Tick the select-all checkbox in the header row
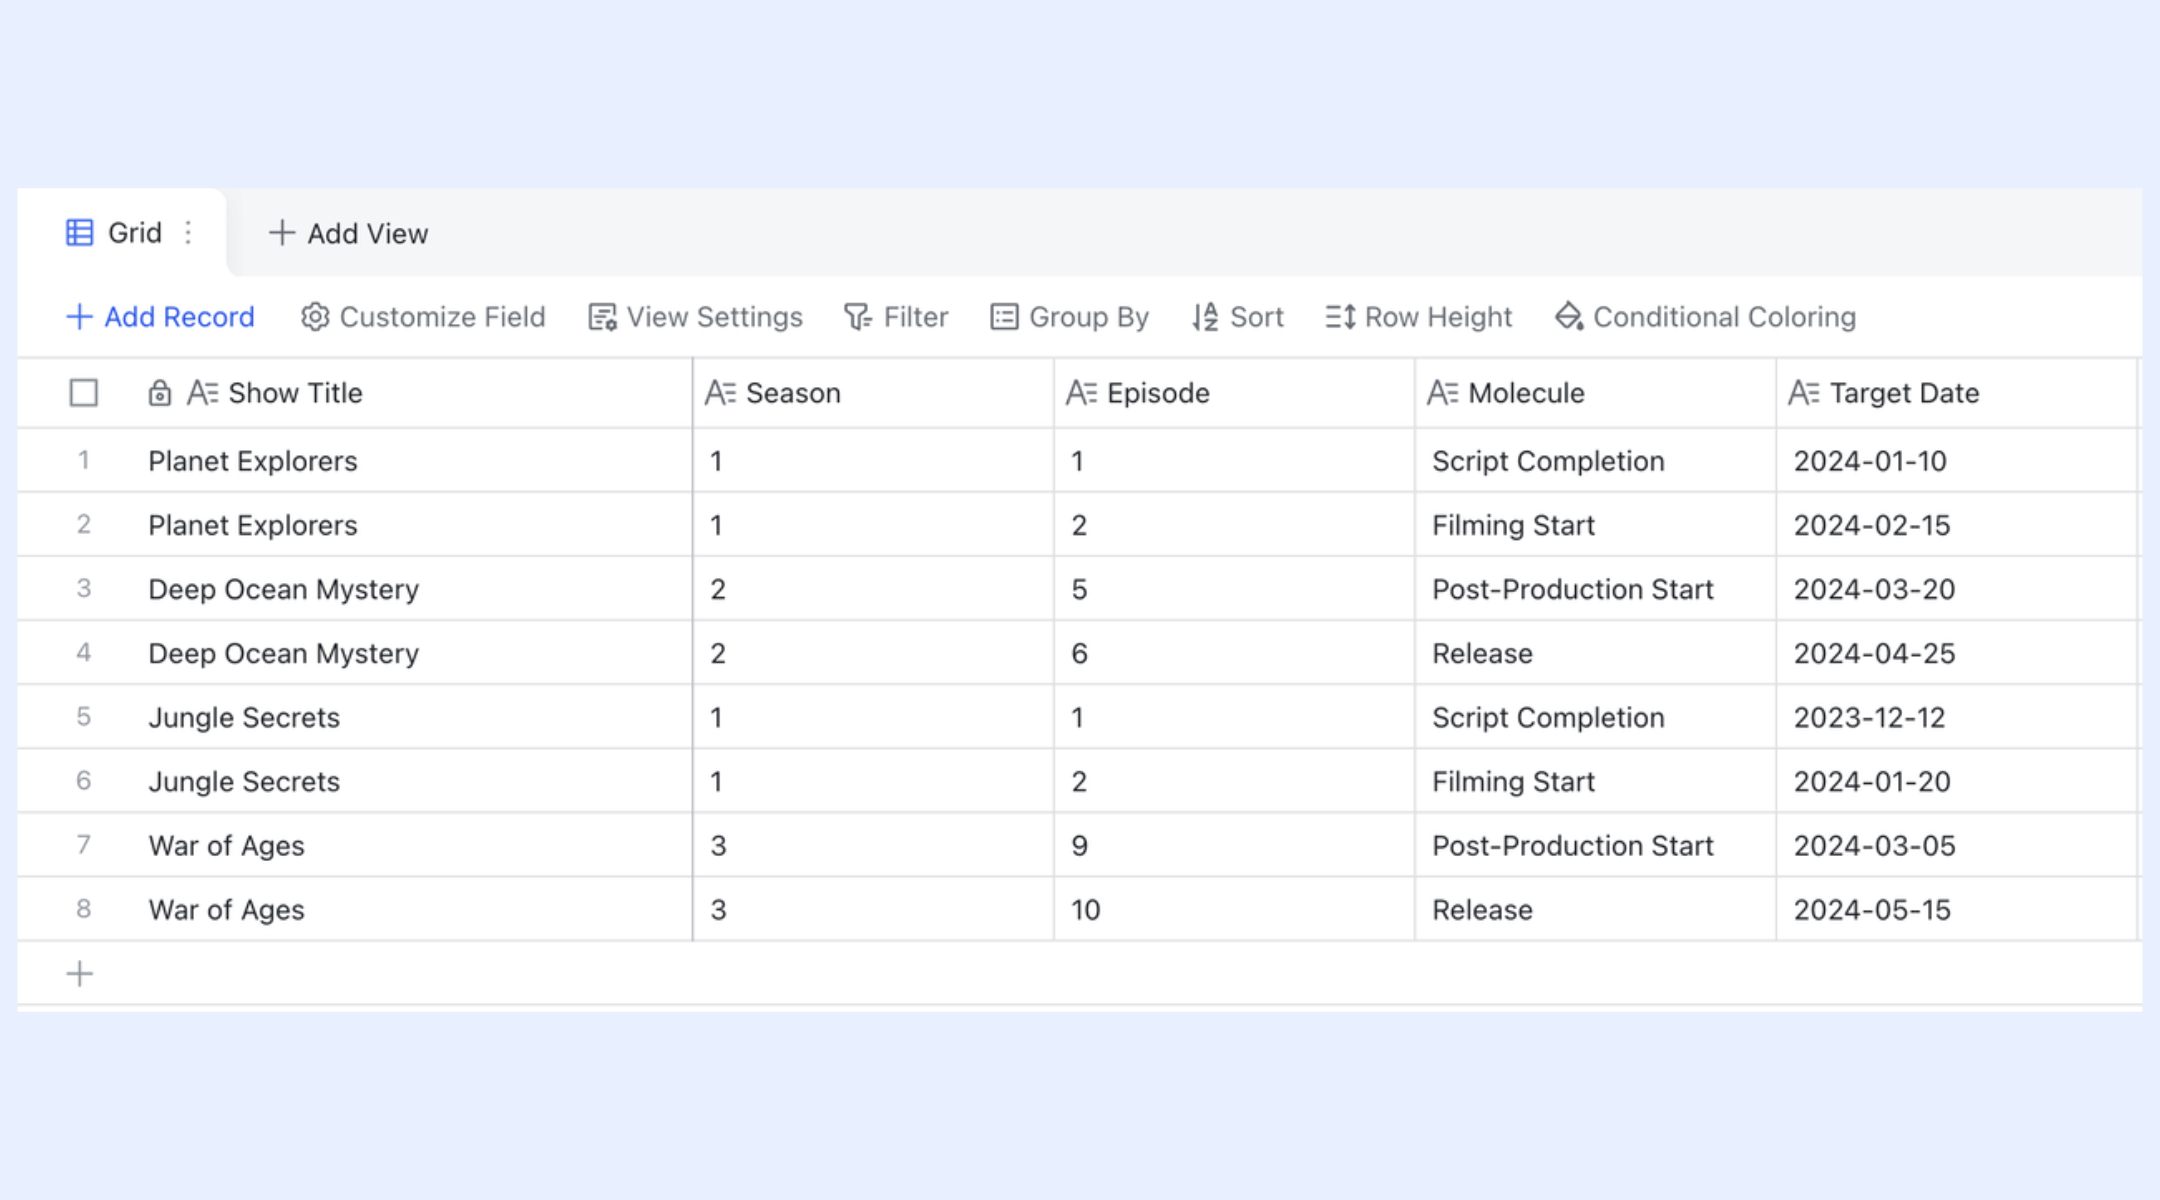2160x1200 pixels. point(84,393)
